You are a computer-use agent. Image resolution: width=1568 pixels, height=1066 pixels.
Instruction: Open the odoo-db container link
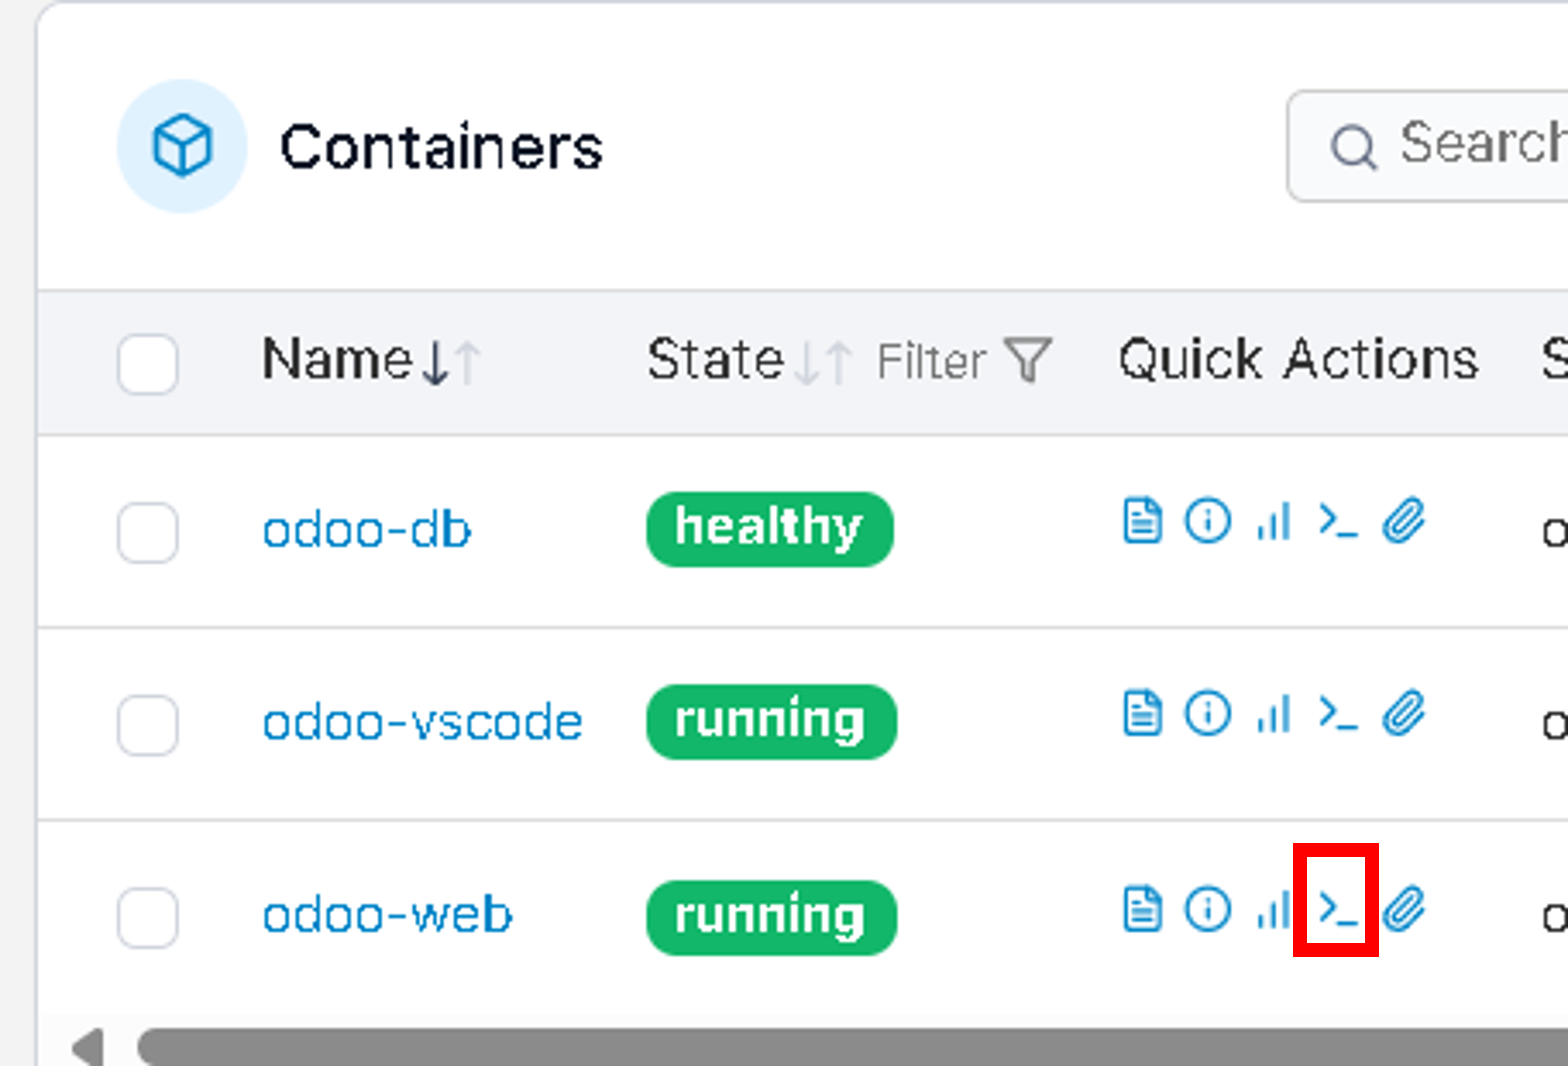(366, 530)
